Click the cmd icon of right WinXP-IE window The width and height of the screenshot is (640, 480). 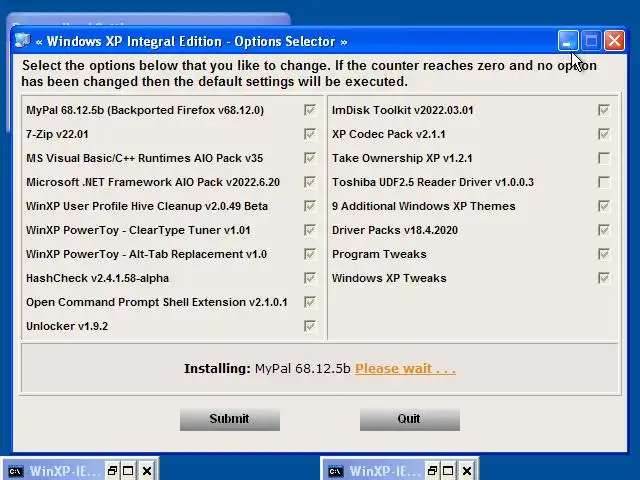336,471
